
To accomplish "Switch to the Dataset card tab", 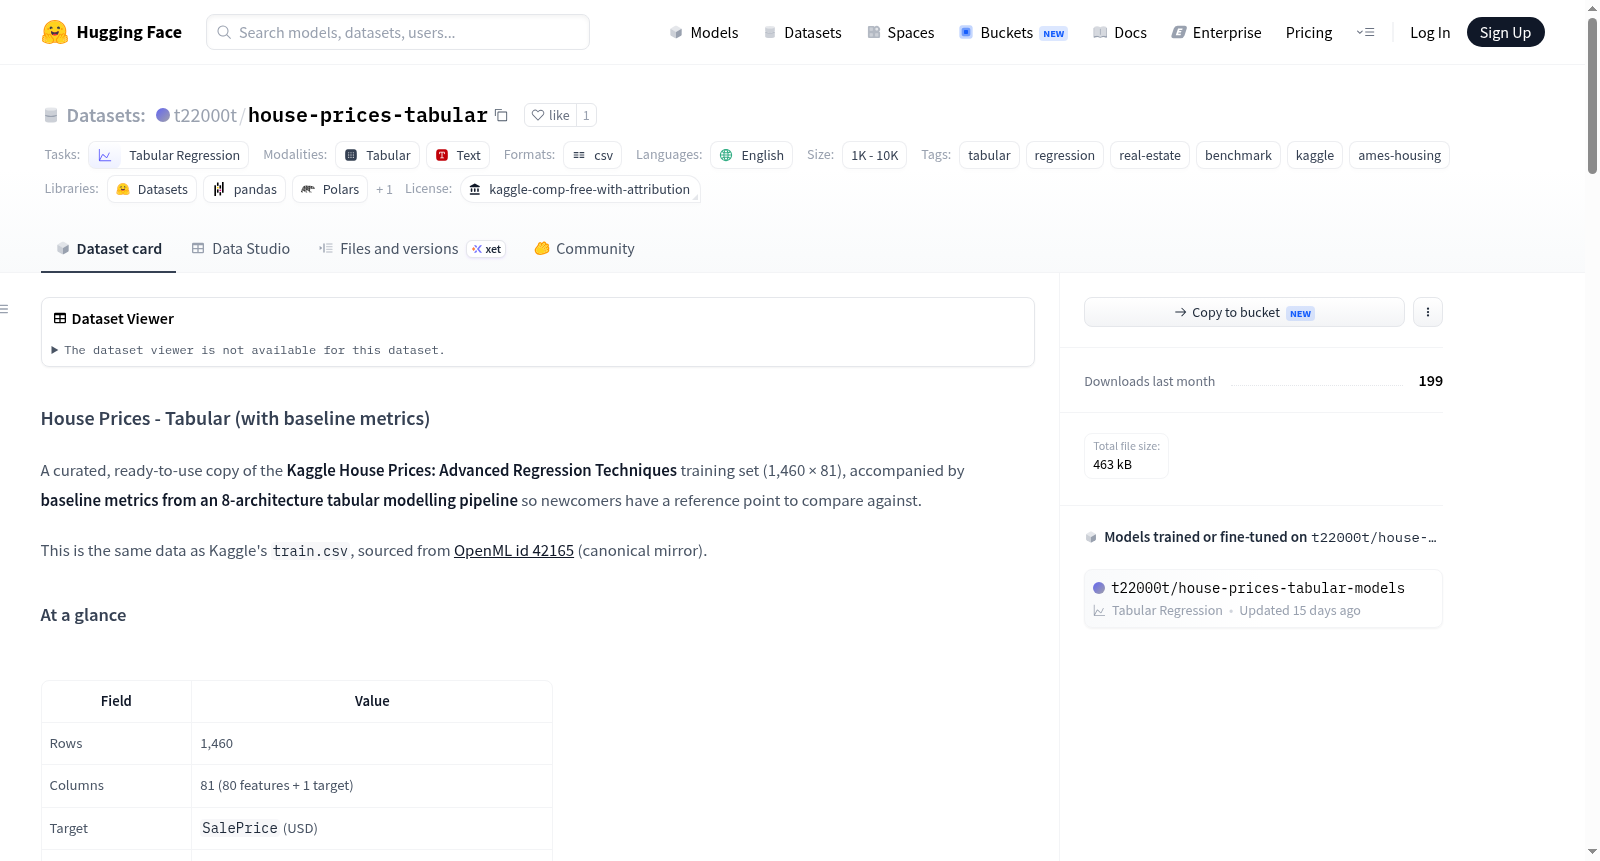I will [109, 249].
